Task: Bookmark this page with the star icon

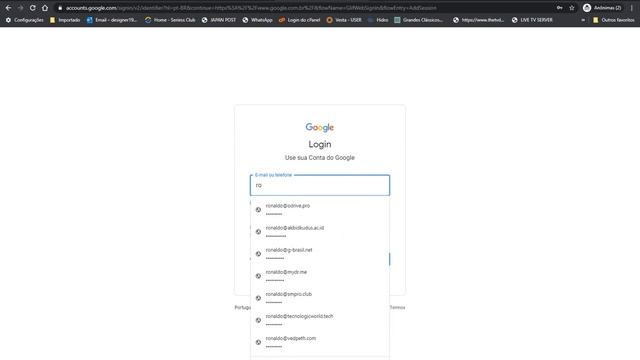Action: tap(572, 8)
